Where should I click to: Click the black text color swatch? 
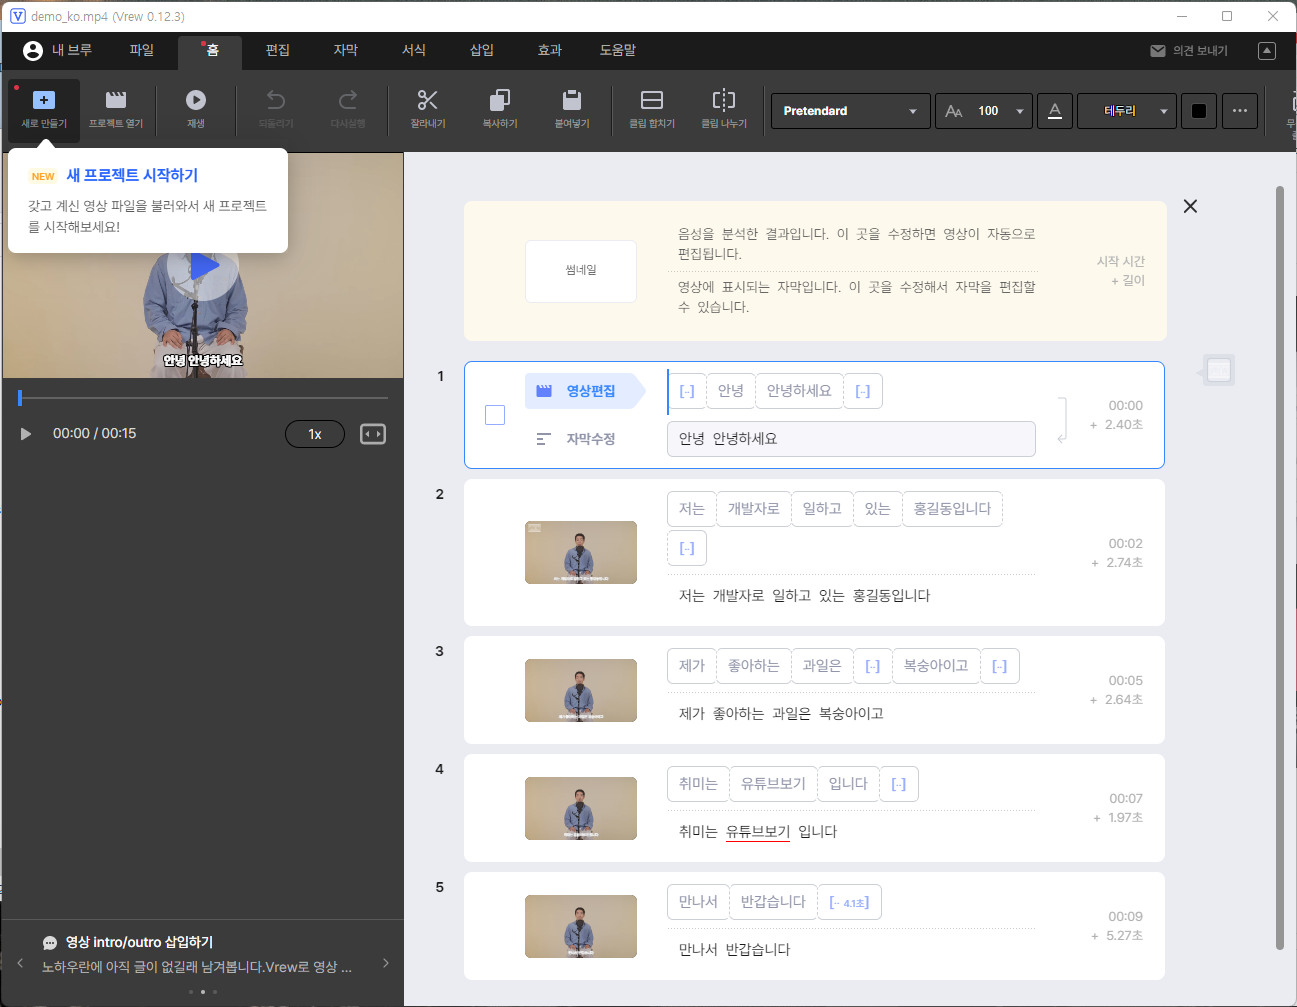(1198, 110)
